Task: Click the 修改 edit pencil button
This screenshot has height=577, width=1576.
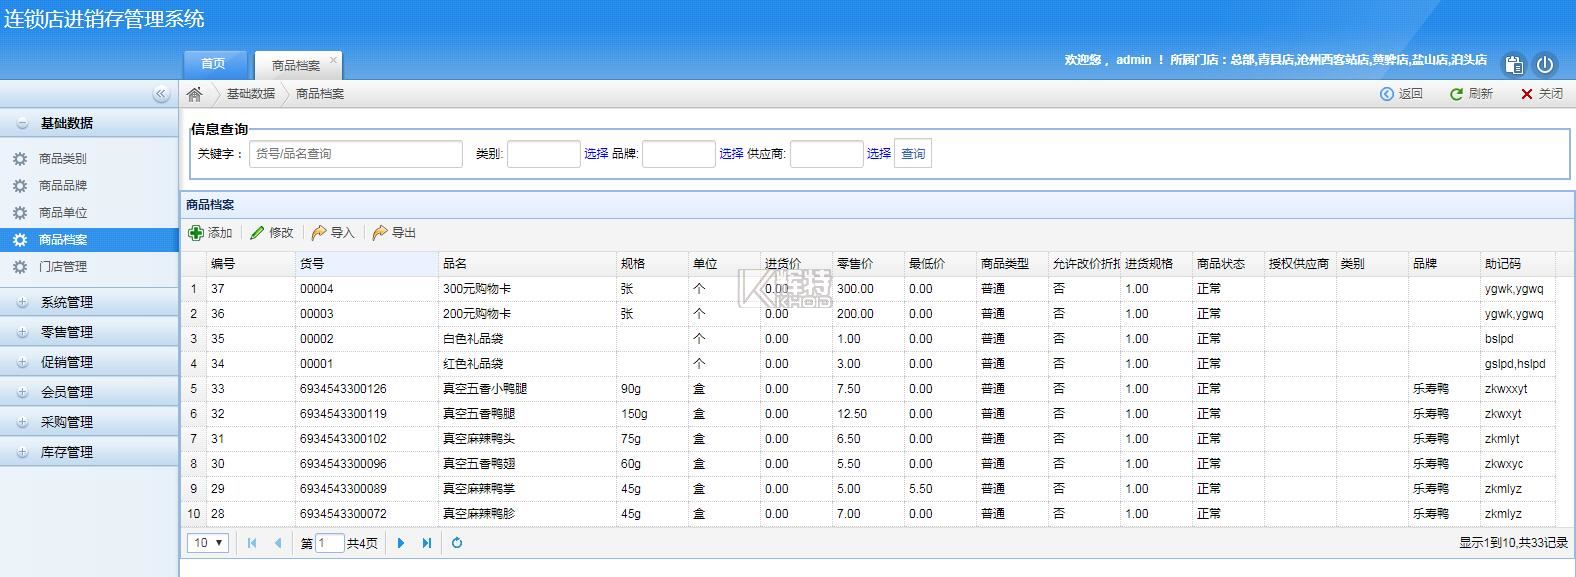Action: pyautogui.click(x=272, y=233)
